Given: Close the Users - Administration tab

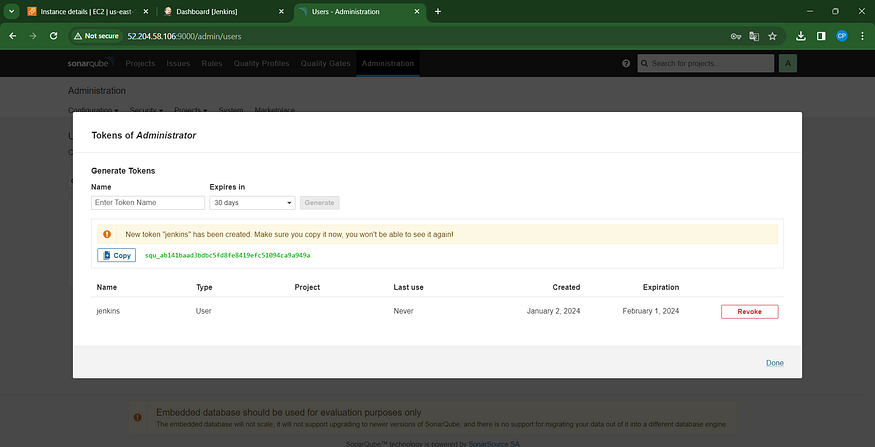Looking at the screenshot, I should (417, 11).
